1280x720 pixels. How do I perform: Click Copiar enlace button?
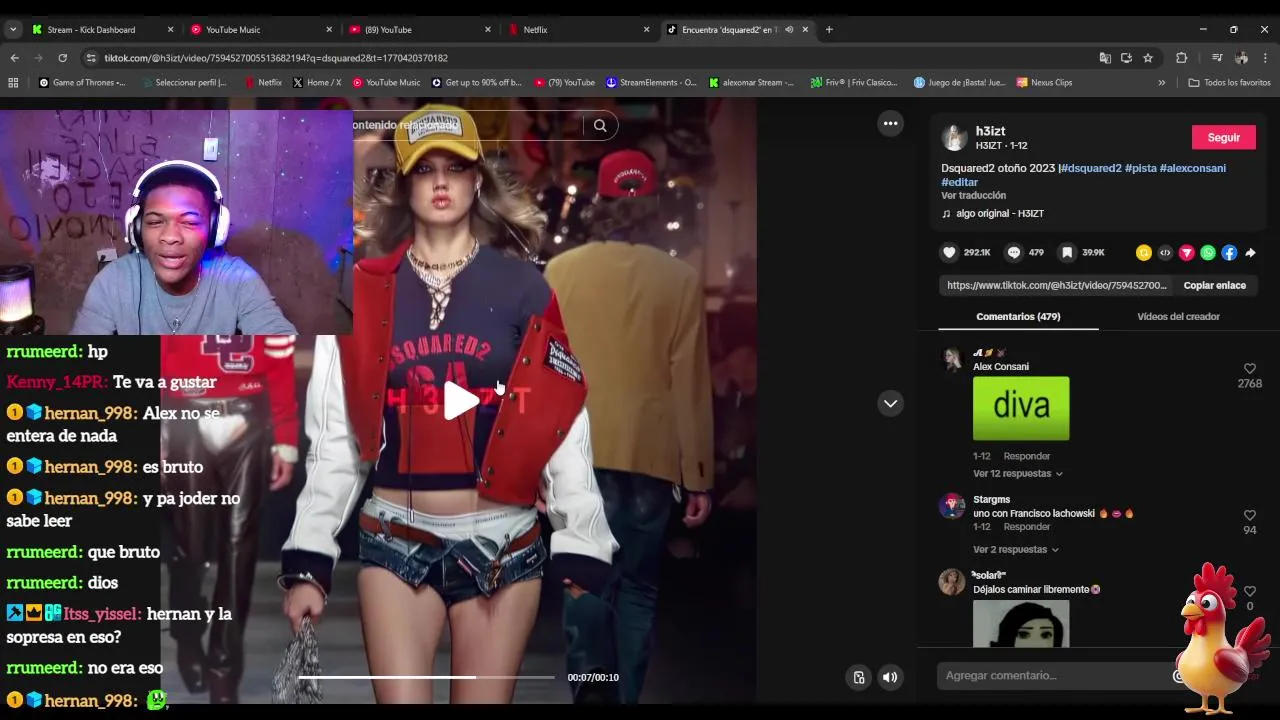tap(1214, 285)
